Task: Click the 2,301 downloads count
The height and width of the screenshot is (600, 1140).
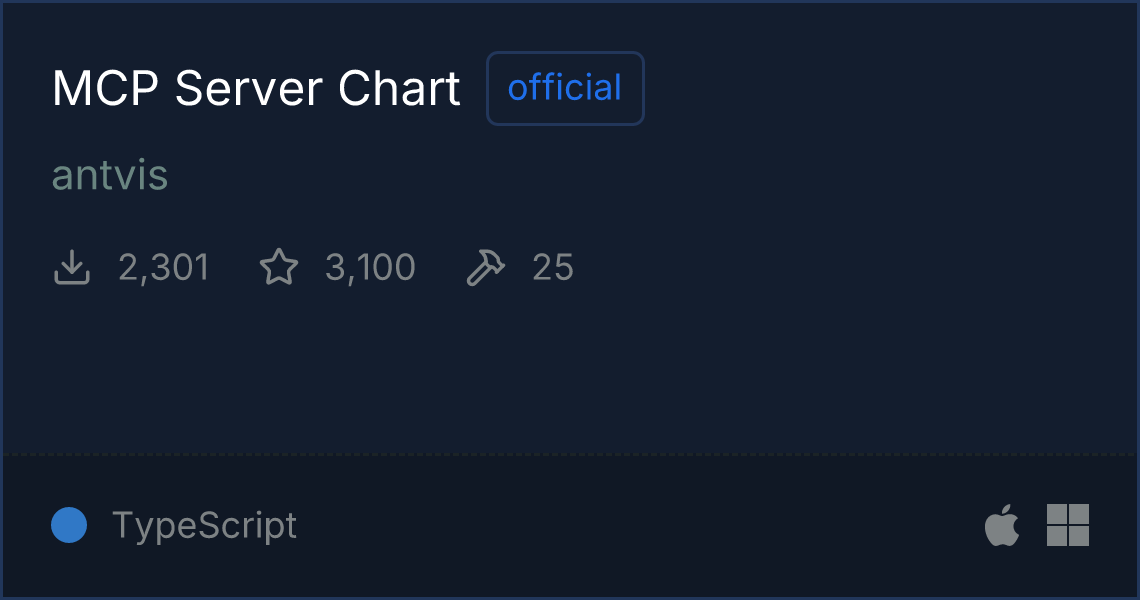Action: [163, 268]
